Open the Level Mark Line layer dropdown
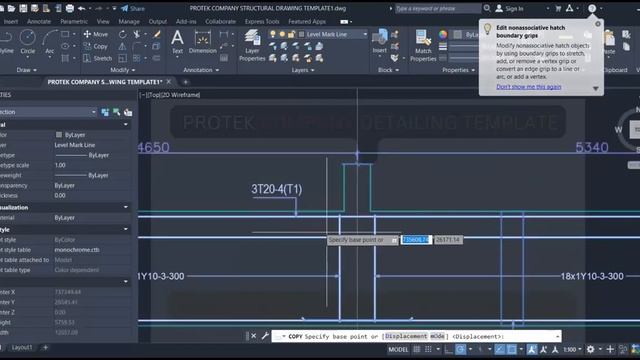Screen dimensions: 640x360 point(318,34)
